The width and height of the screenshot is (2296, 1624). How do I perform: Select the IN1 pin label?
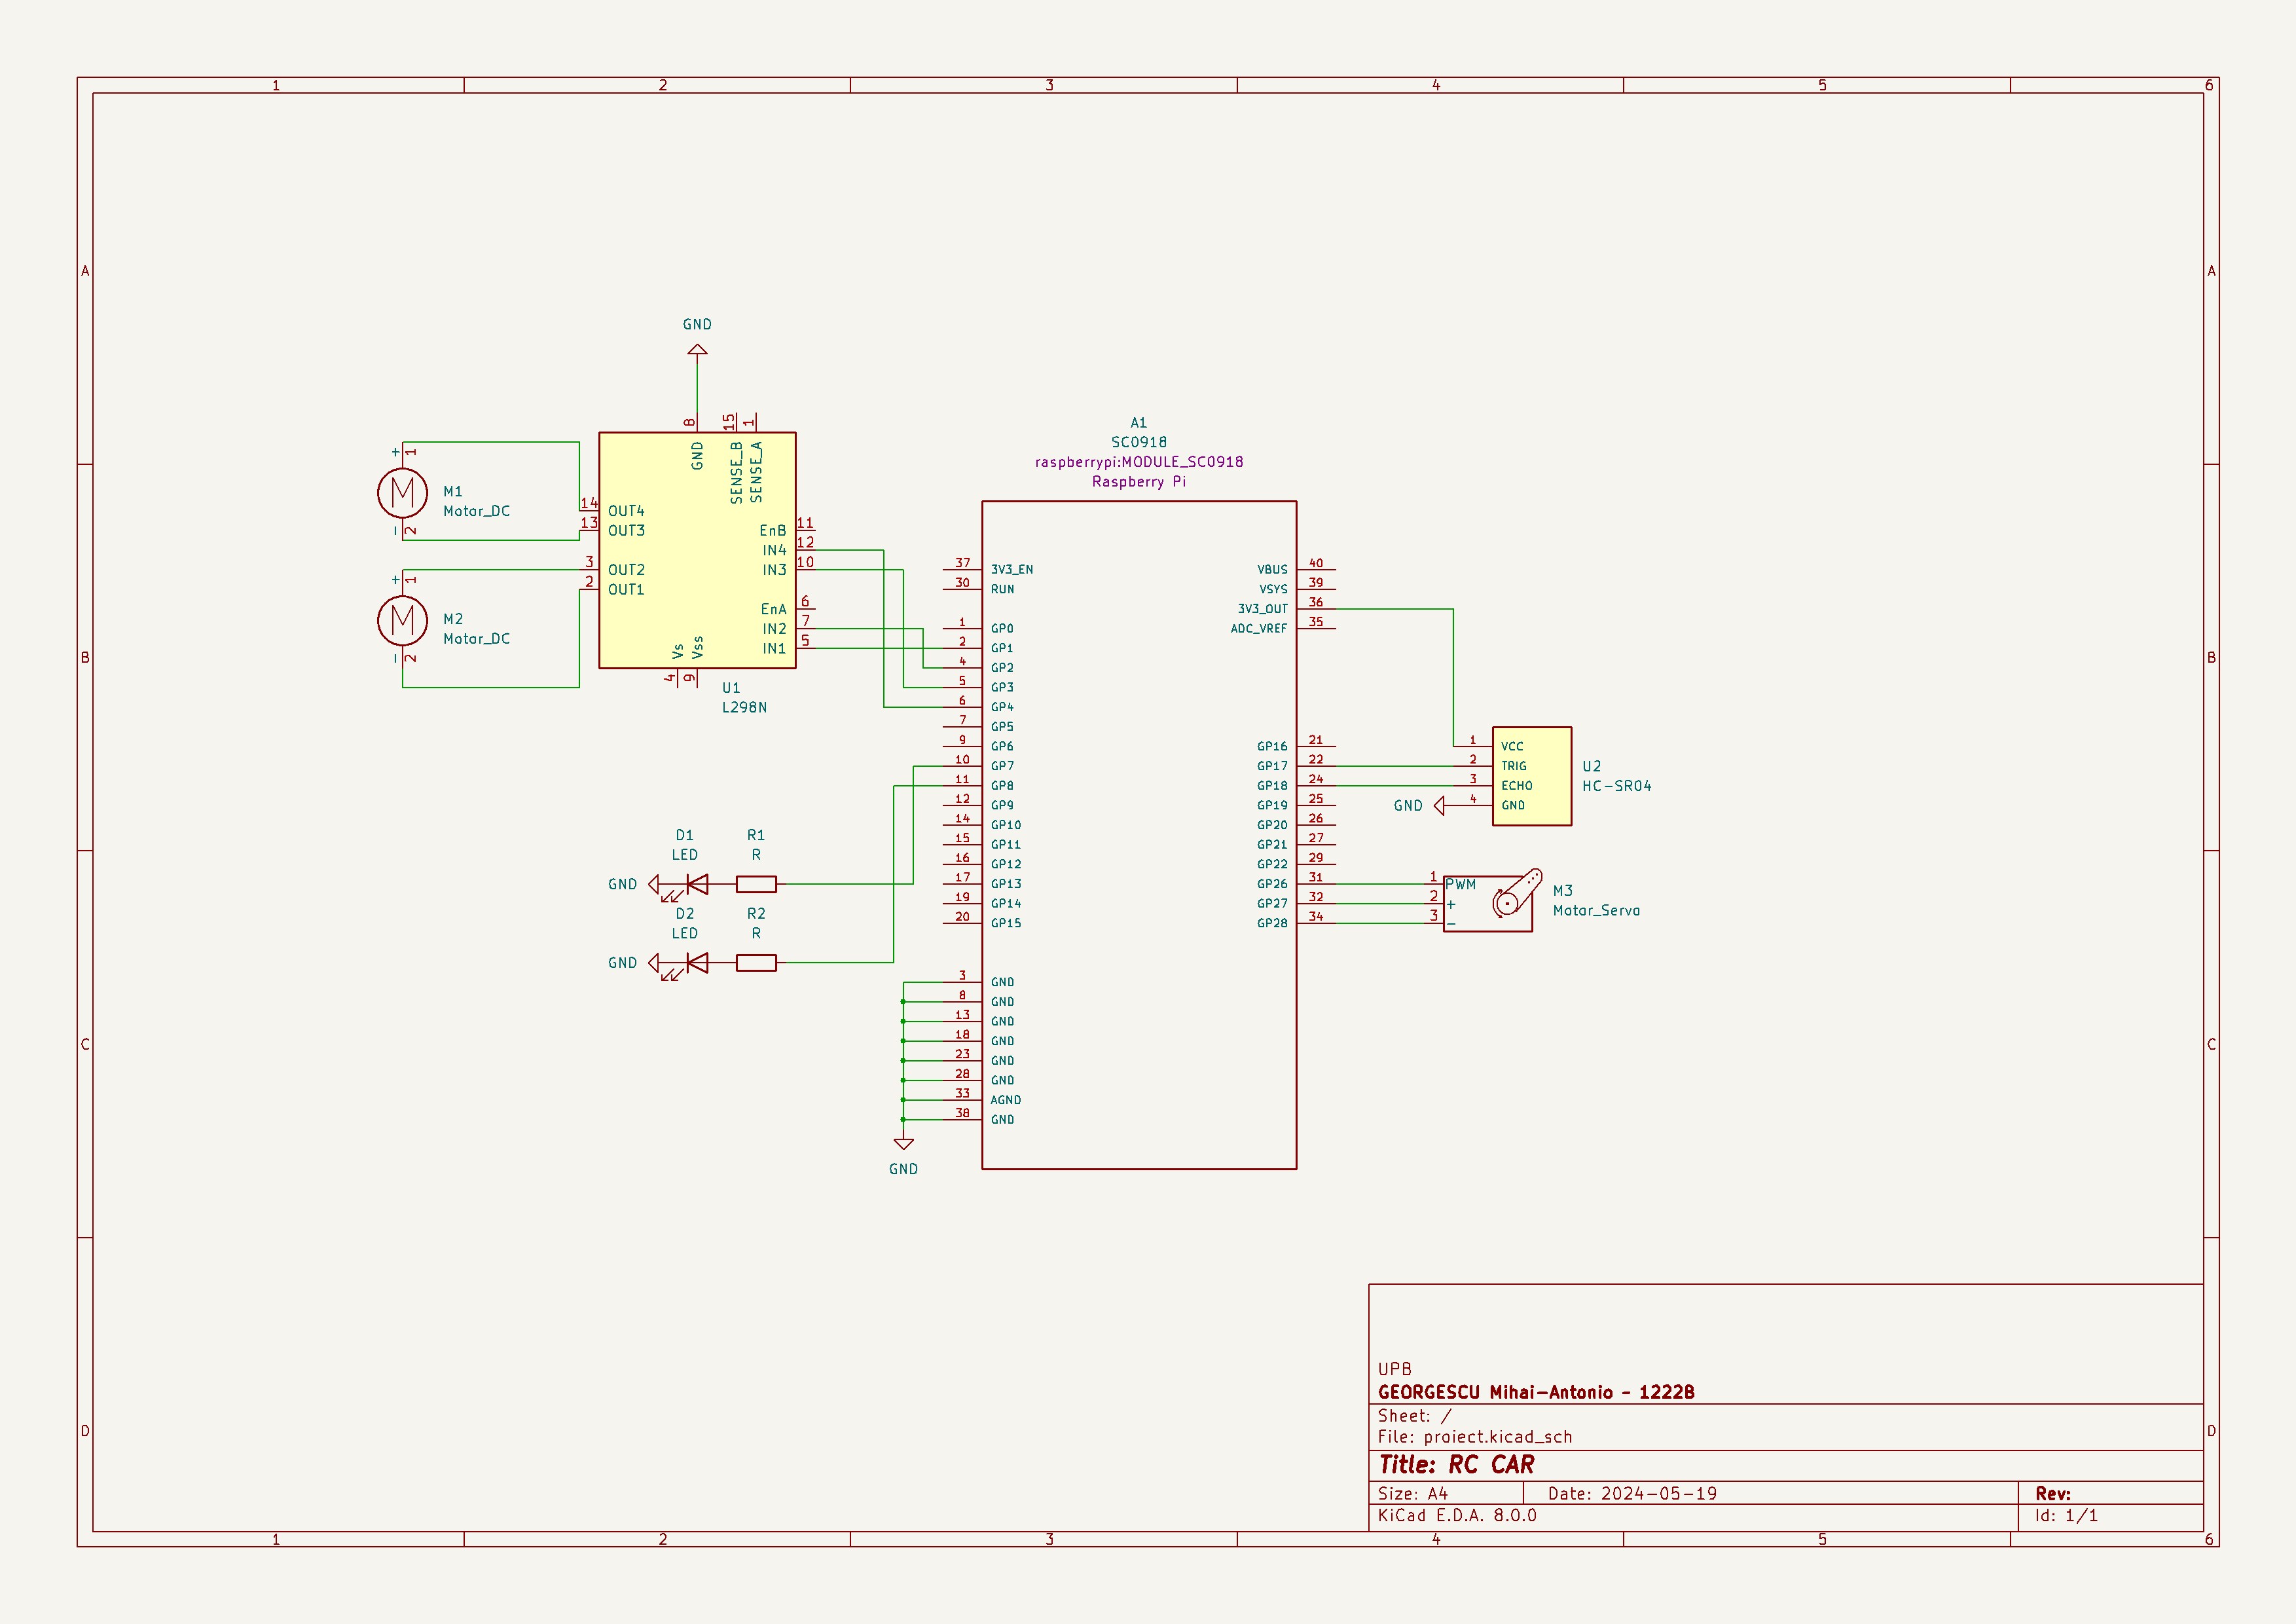point(774,649)
